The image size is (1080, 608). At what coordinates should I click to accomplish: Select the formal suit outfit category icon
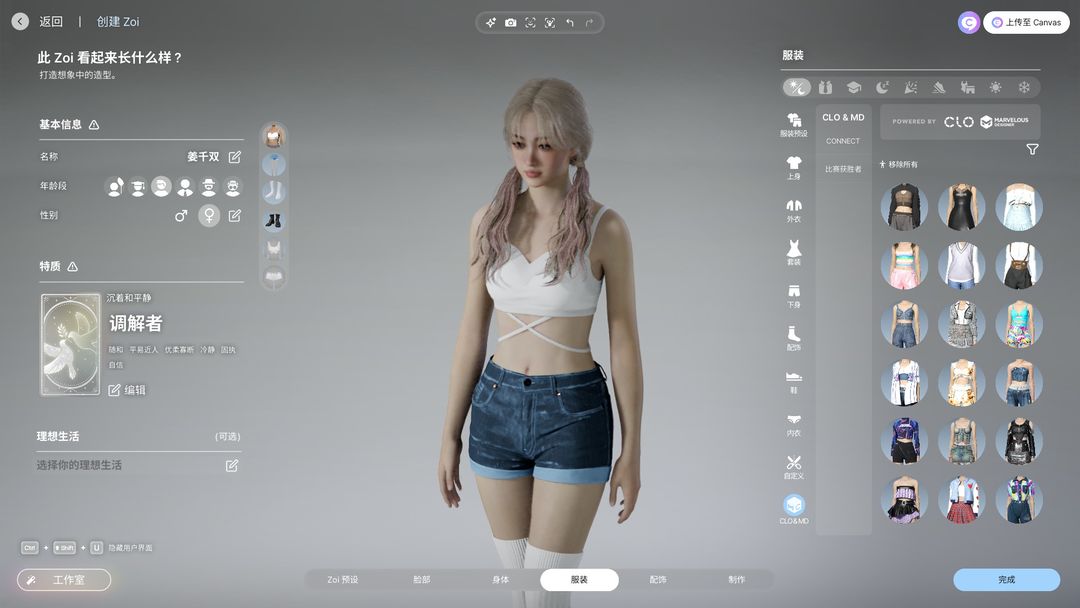click(825, 87)
